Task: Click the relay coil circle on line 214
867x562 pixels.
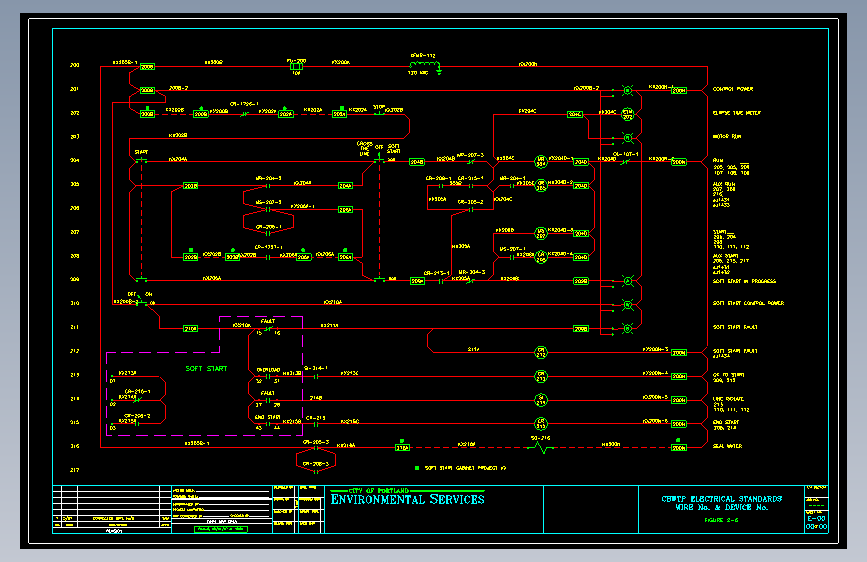Action: (541, 400)
